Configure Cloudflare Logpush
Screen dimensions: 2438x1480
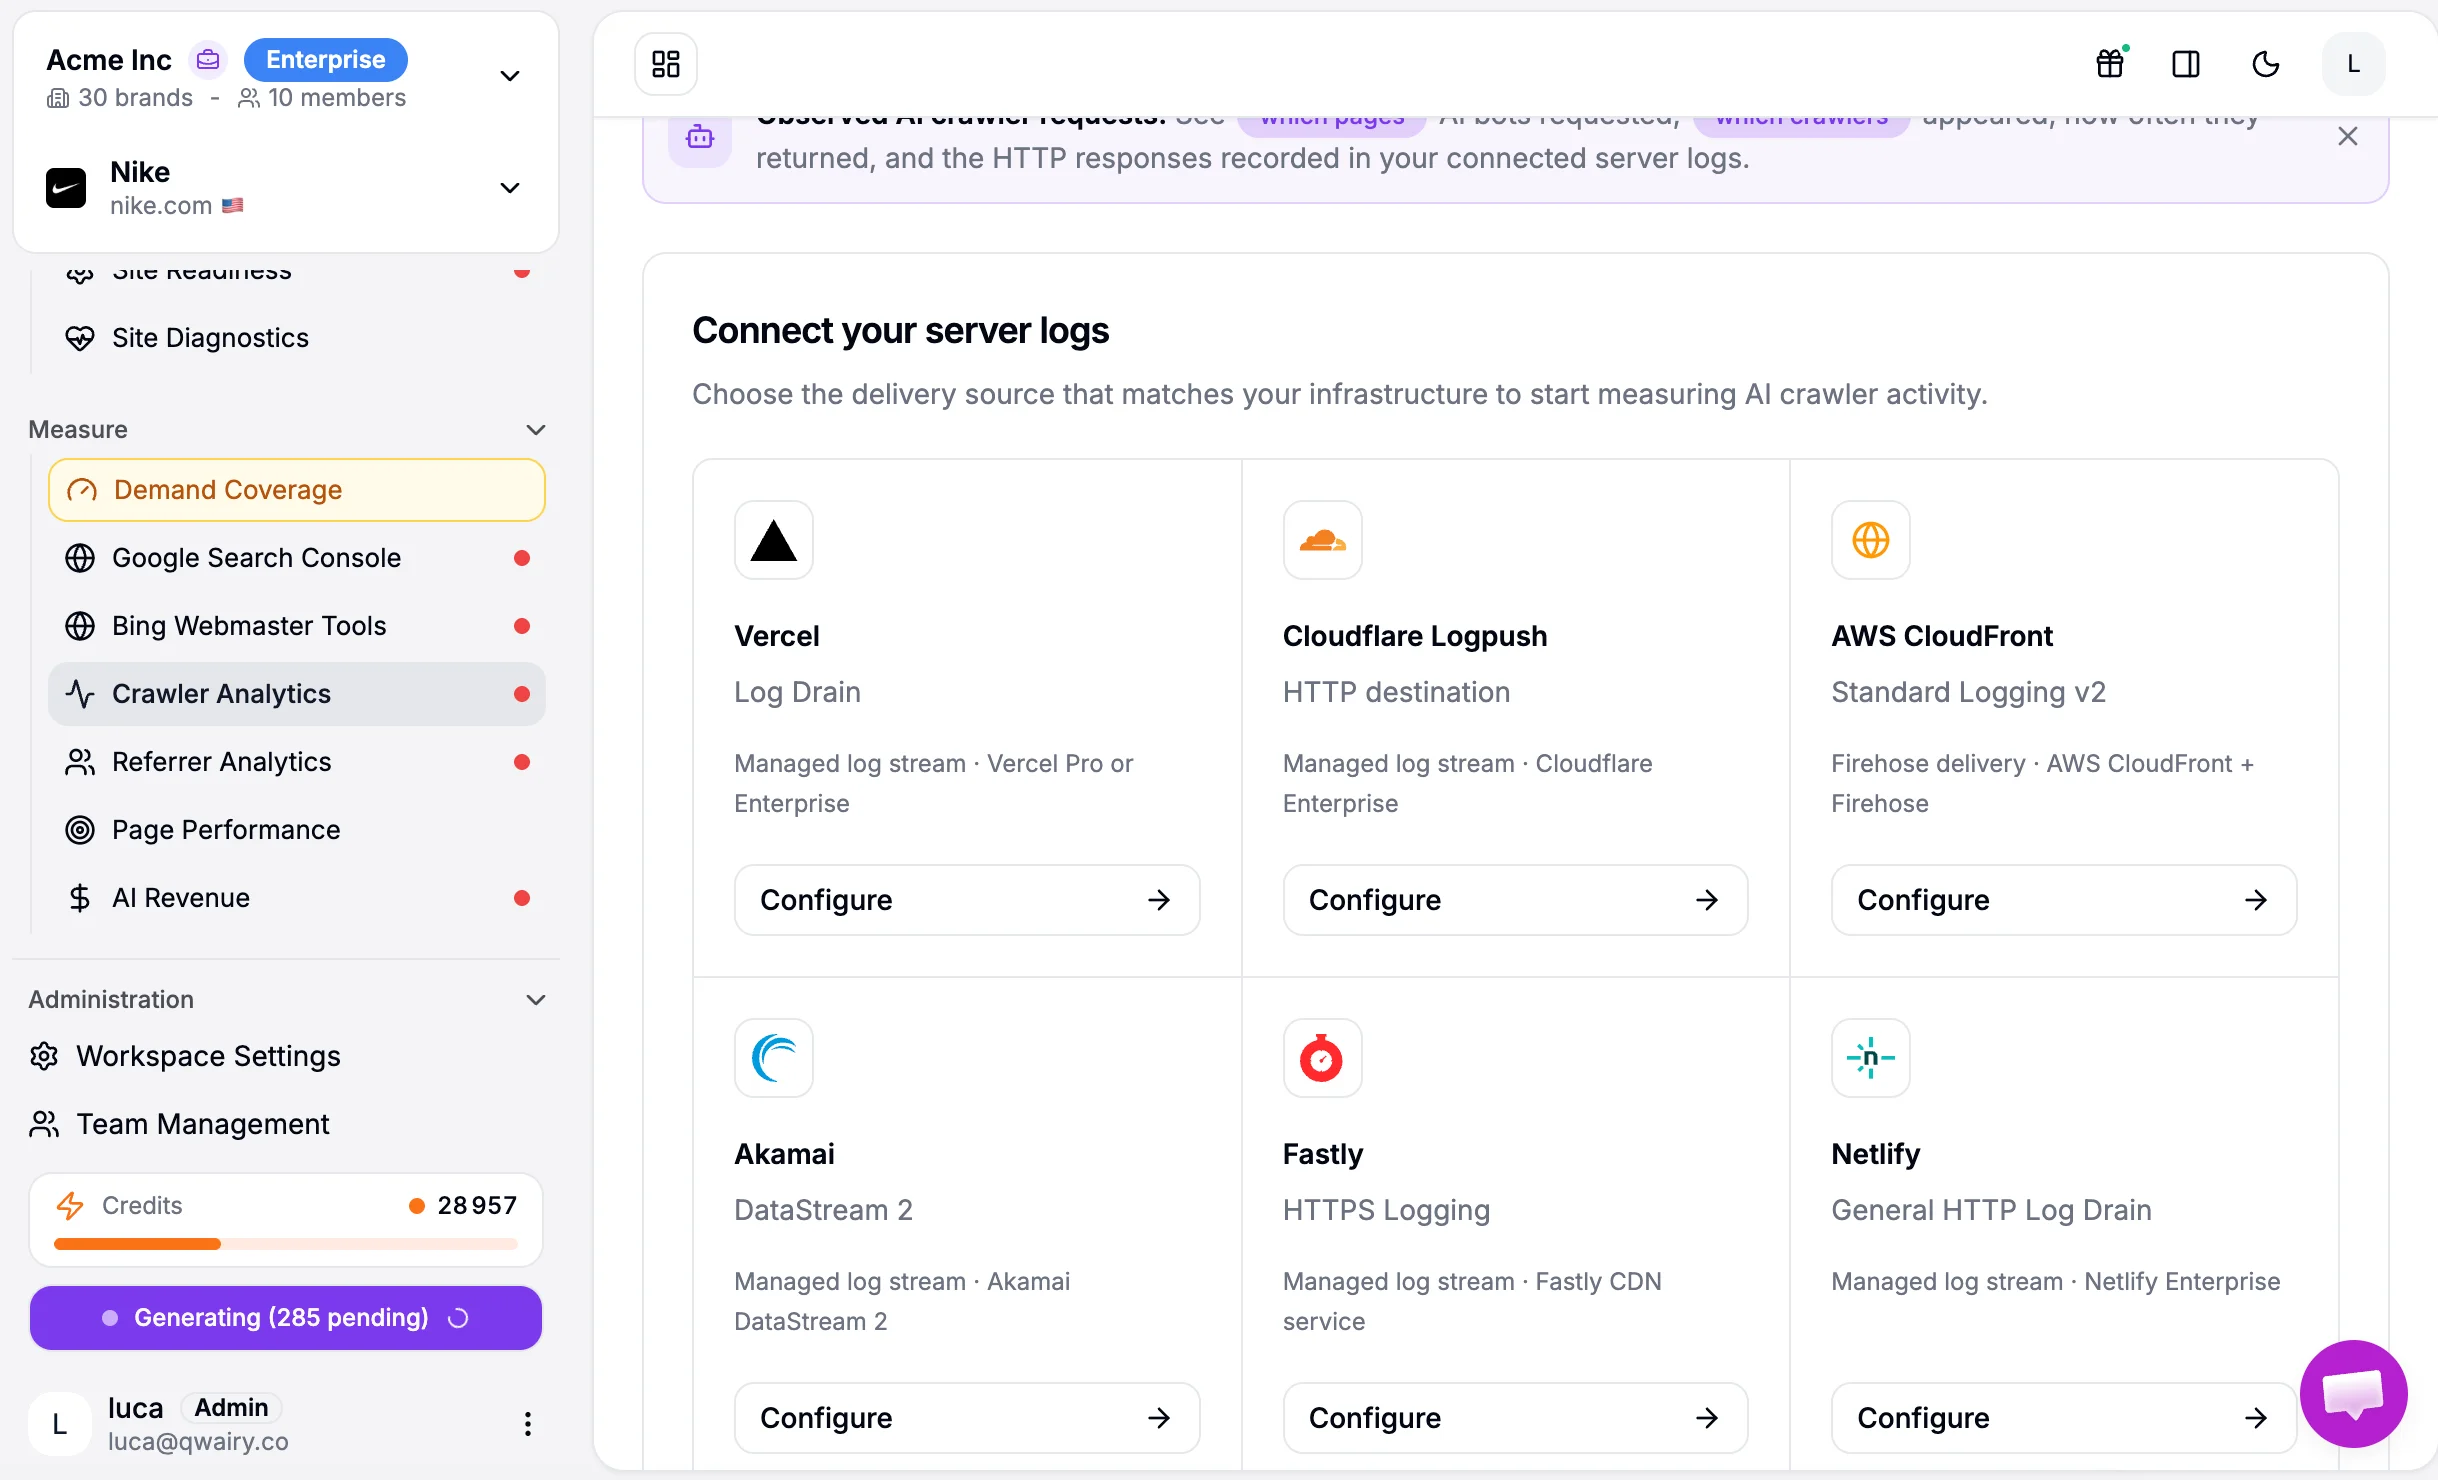point(1515,900)
